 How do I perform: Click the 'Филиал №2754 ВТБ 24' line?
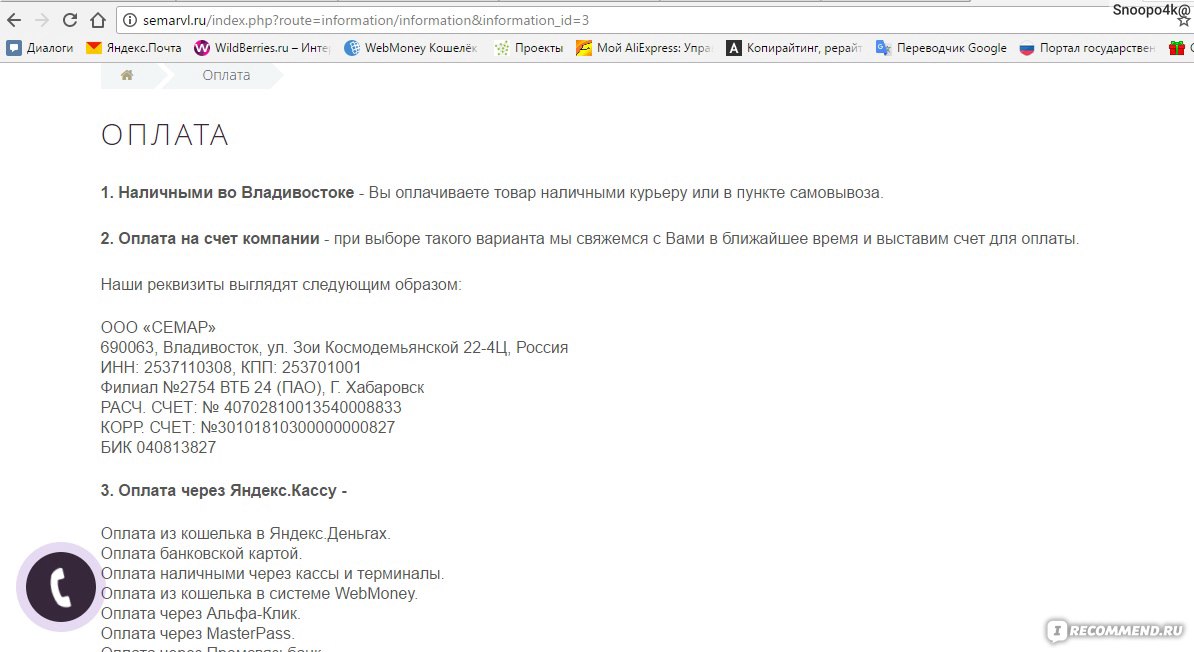pyautogui.click(x=263, y=387)
